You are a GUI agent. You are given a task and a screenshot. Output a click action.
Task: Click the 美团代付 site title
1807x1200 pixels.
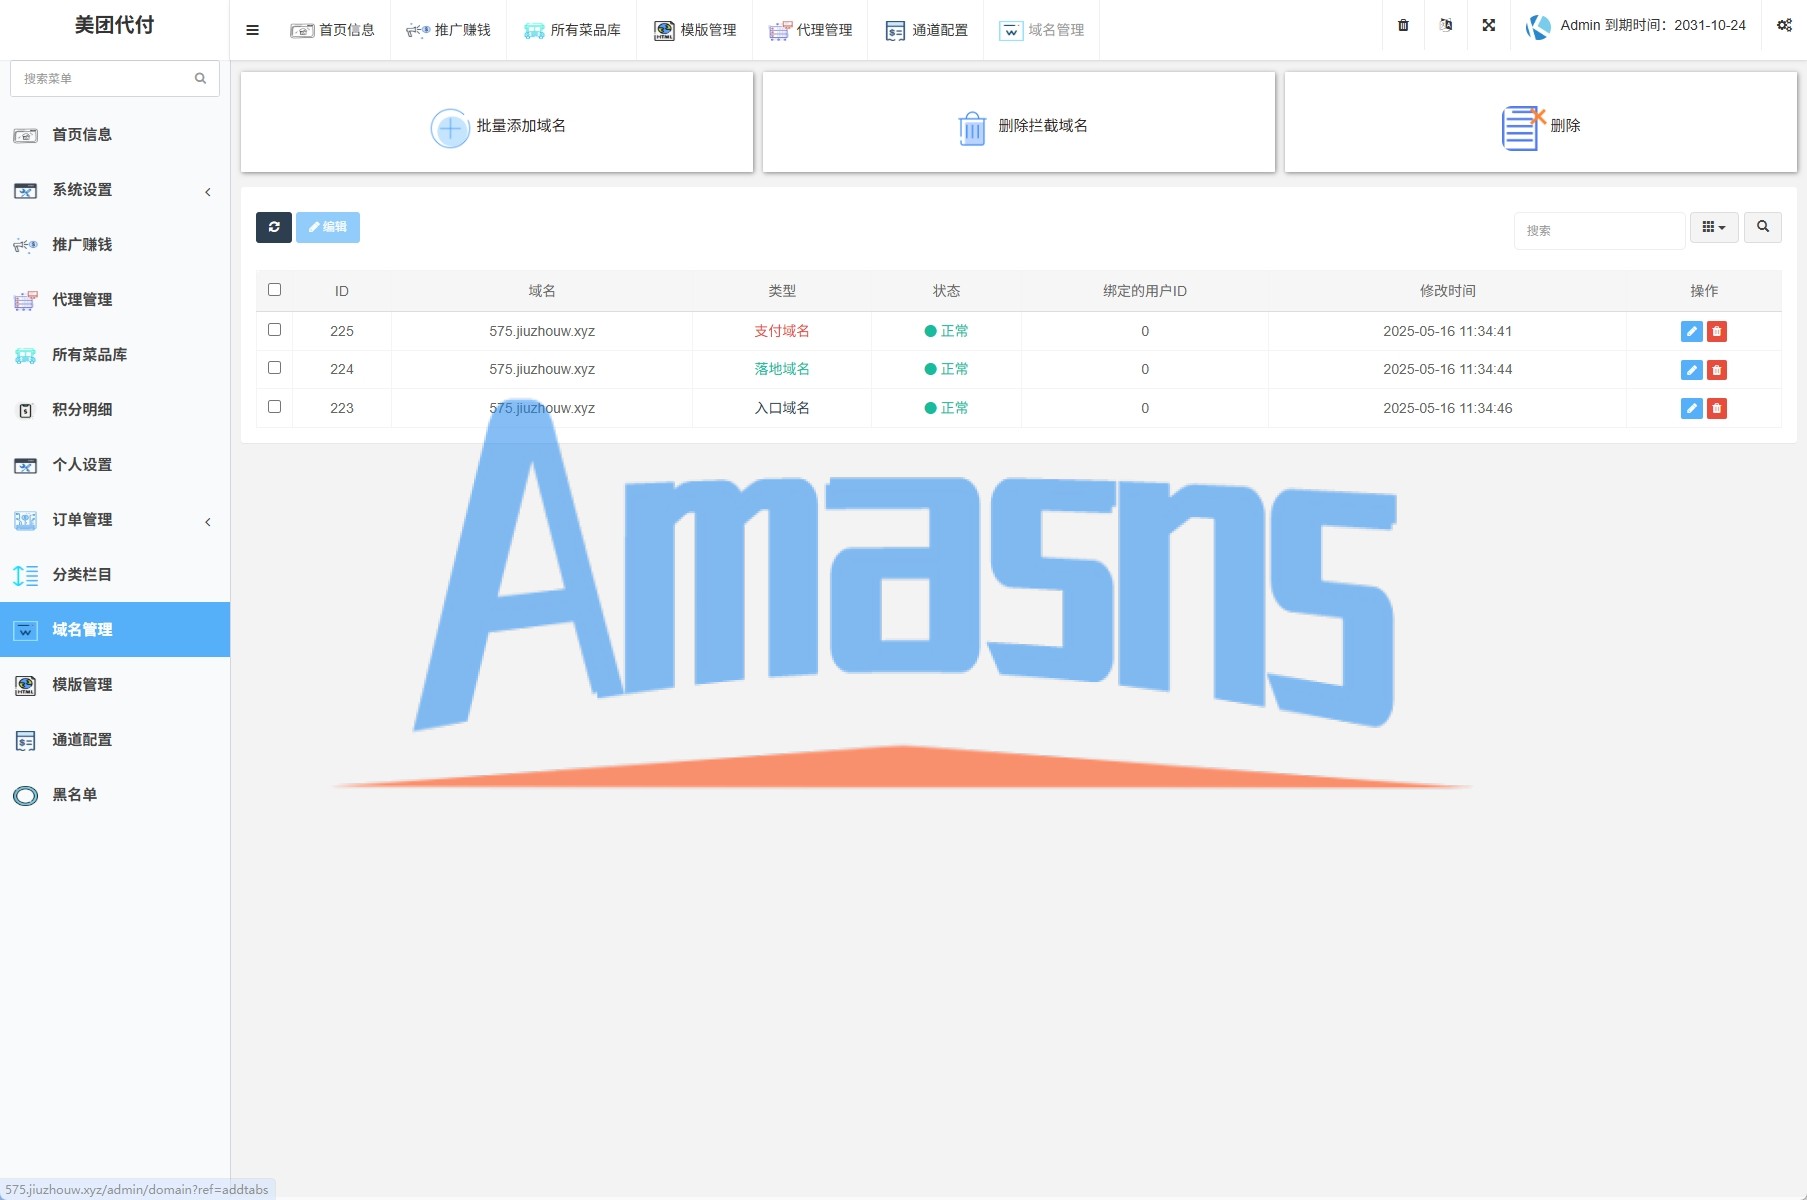point(114,25)
